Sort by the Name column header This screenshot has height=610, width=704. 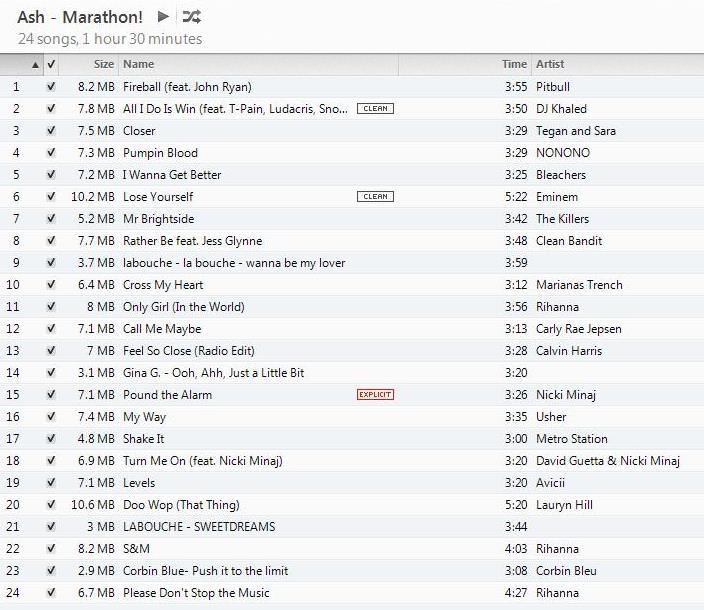tap(138, 65)
